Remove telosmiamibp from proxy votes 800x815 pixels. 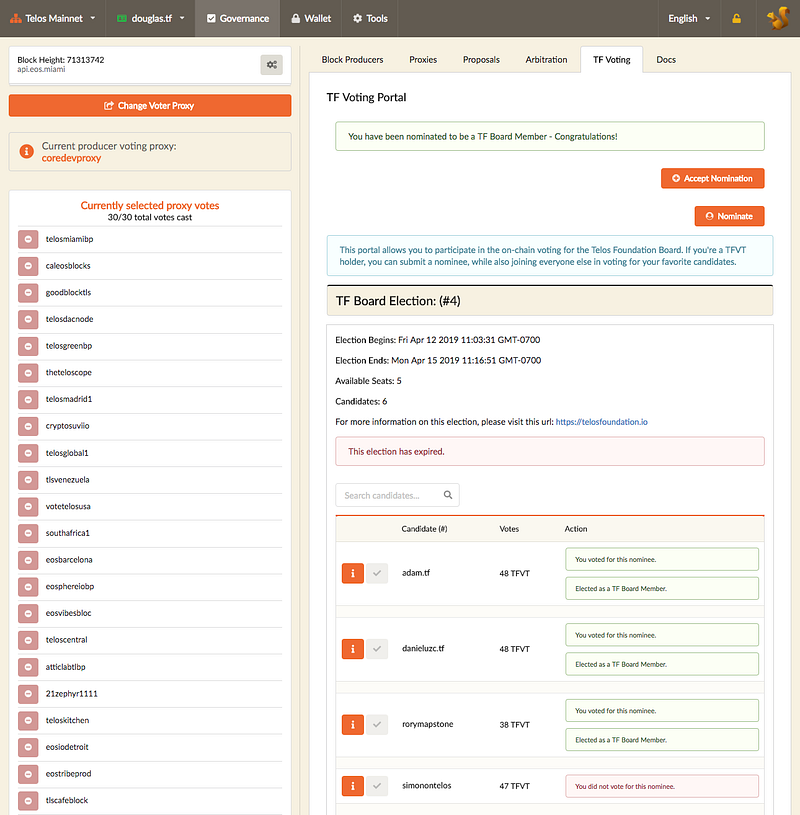tap(28, 240)
